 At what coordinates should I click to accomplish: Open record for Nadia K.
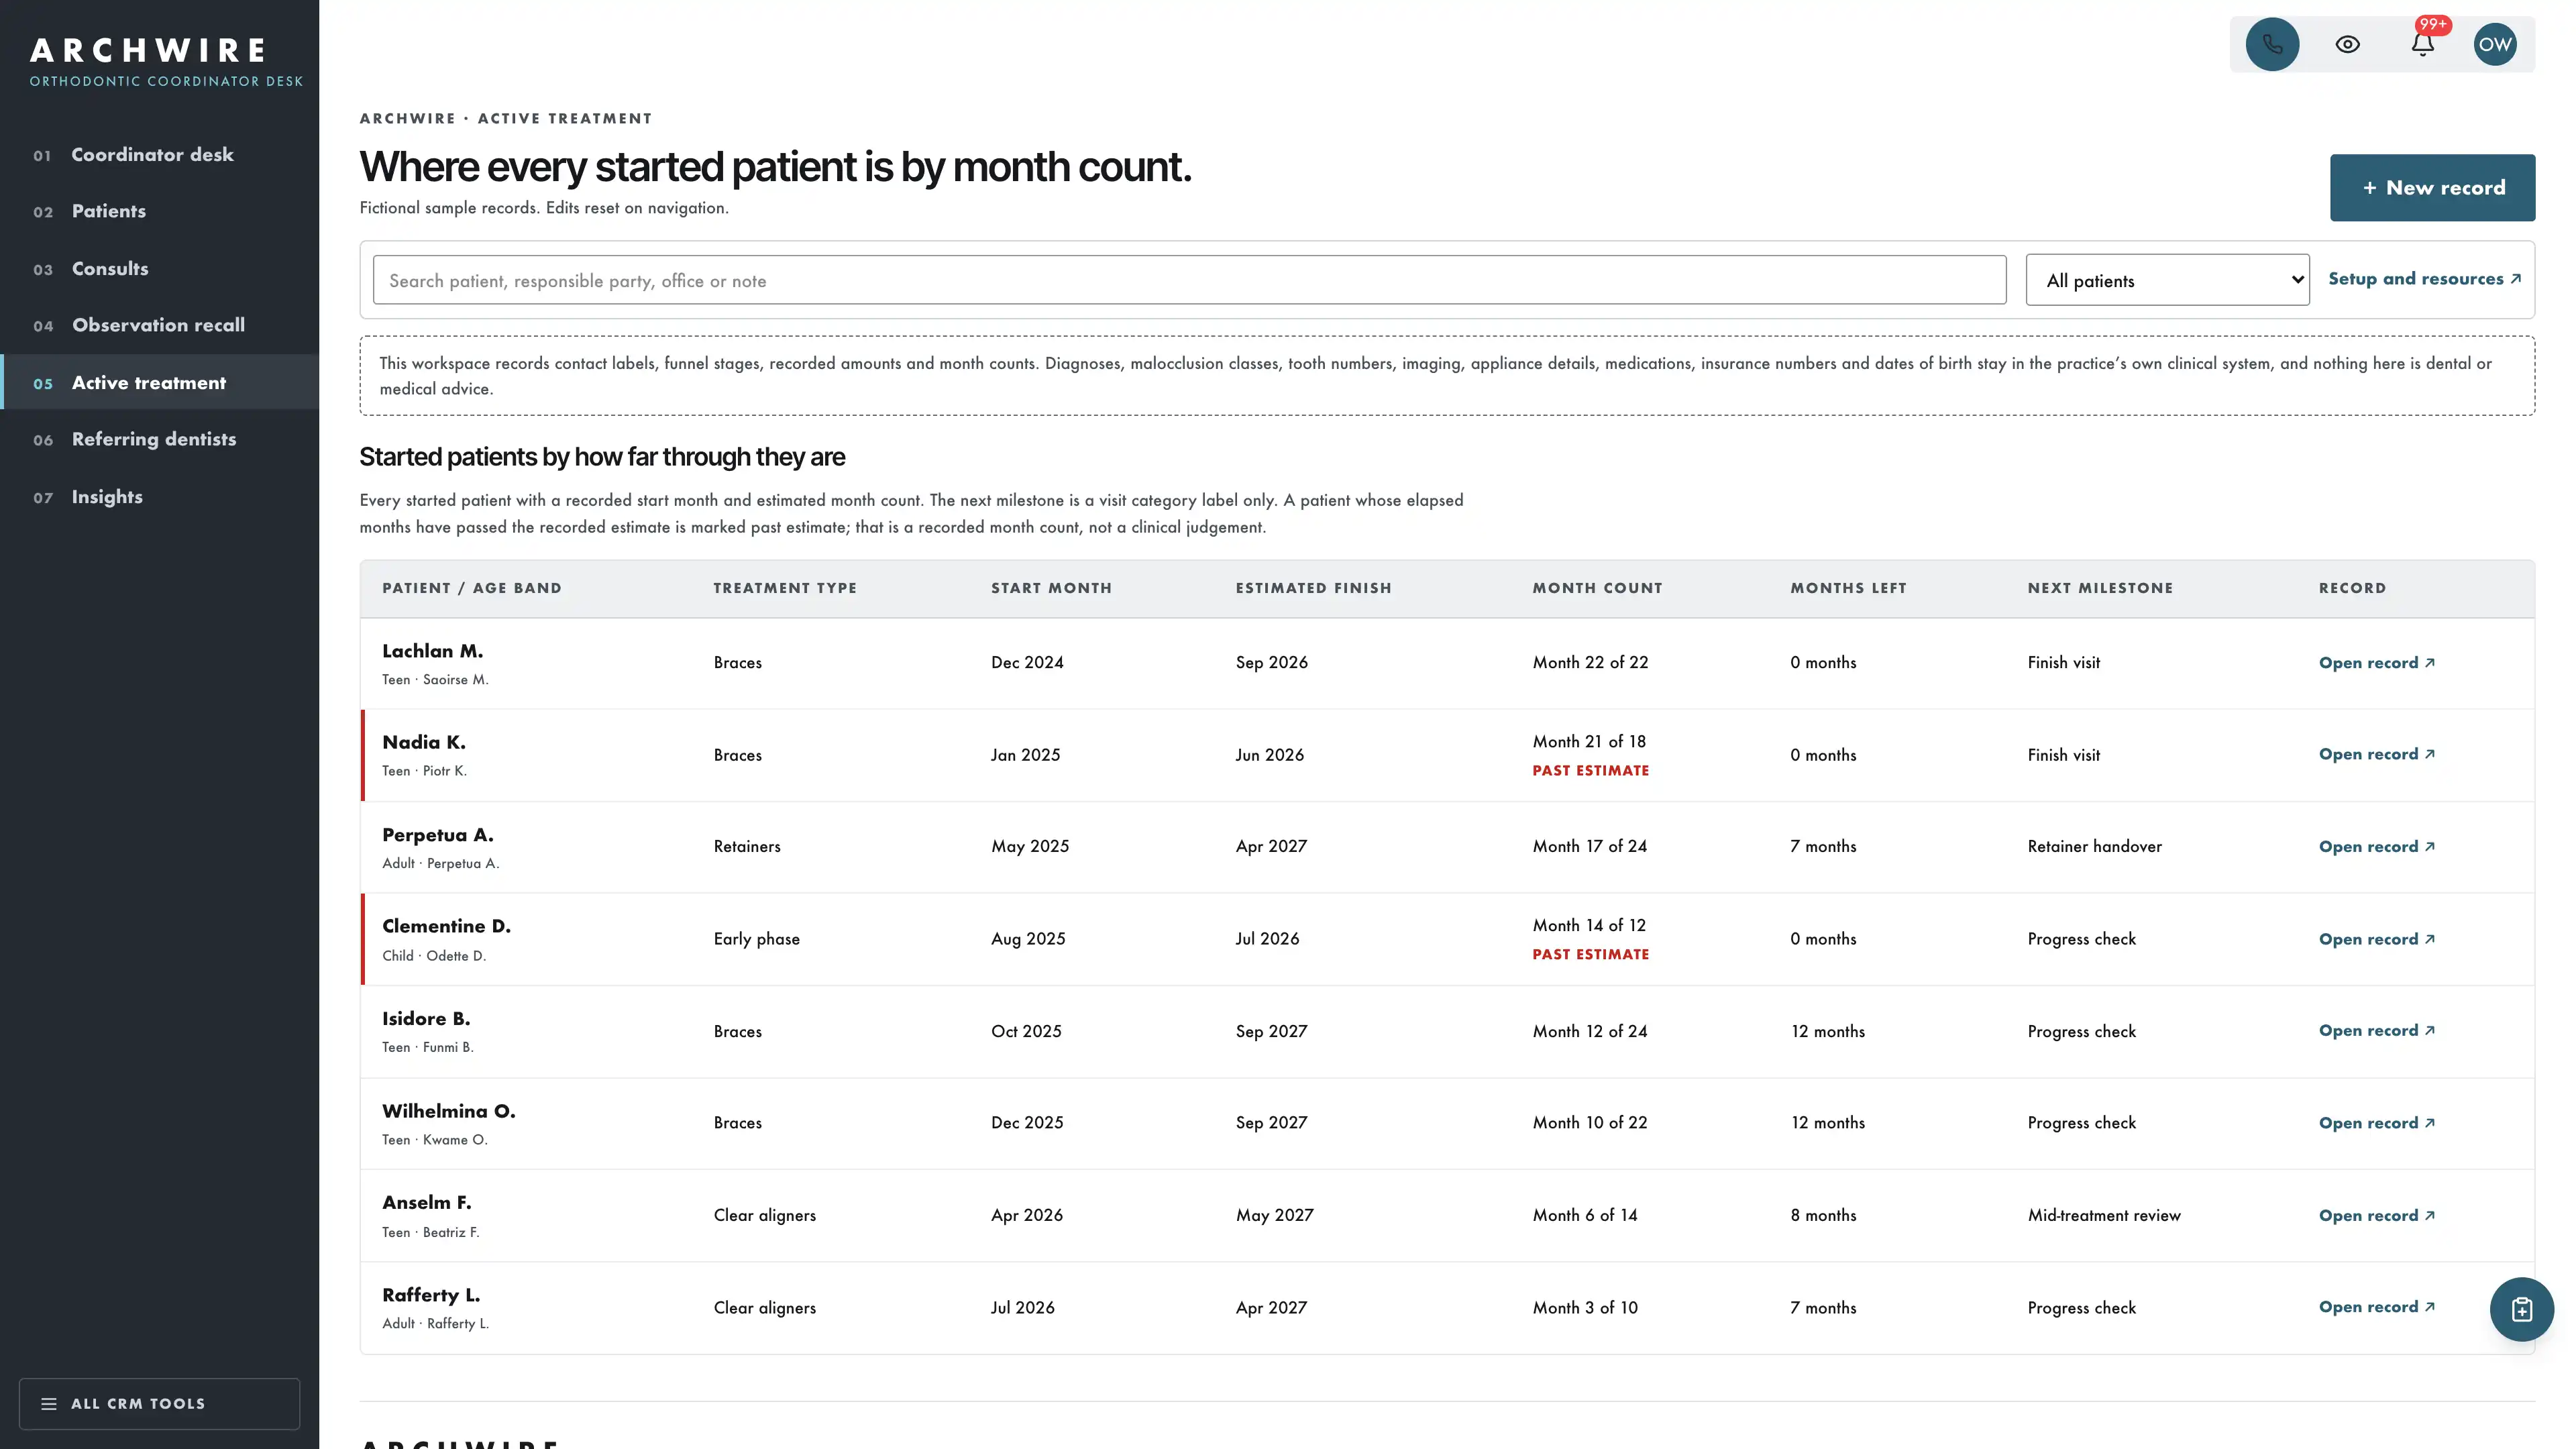click(2376, 754)
